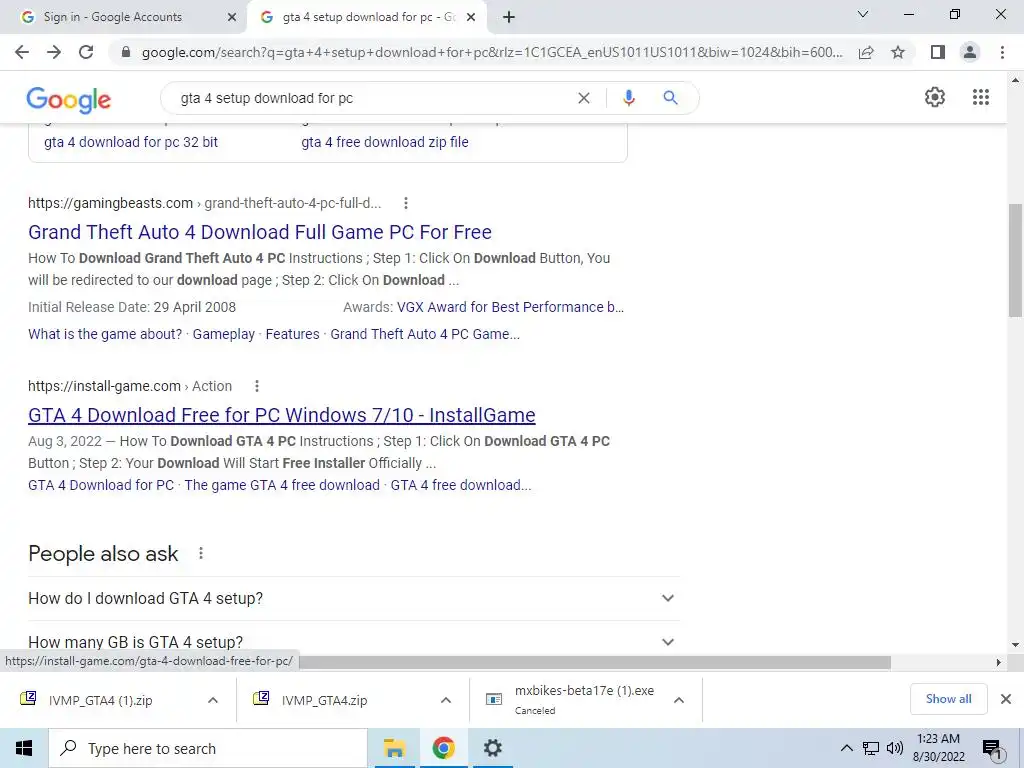Screen dimensions: 1024x768
Task: Open the taskbar clock showing 1:23 AM
Action: tap(938, 748)
